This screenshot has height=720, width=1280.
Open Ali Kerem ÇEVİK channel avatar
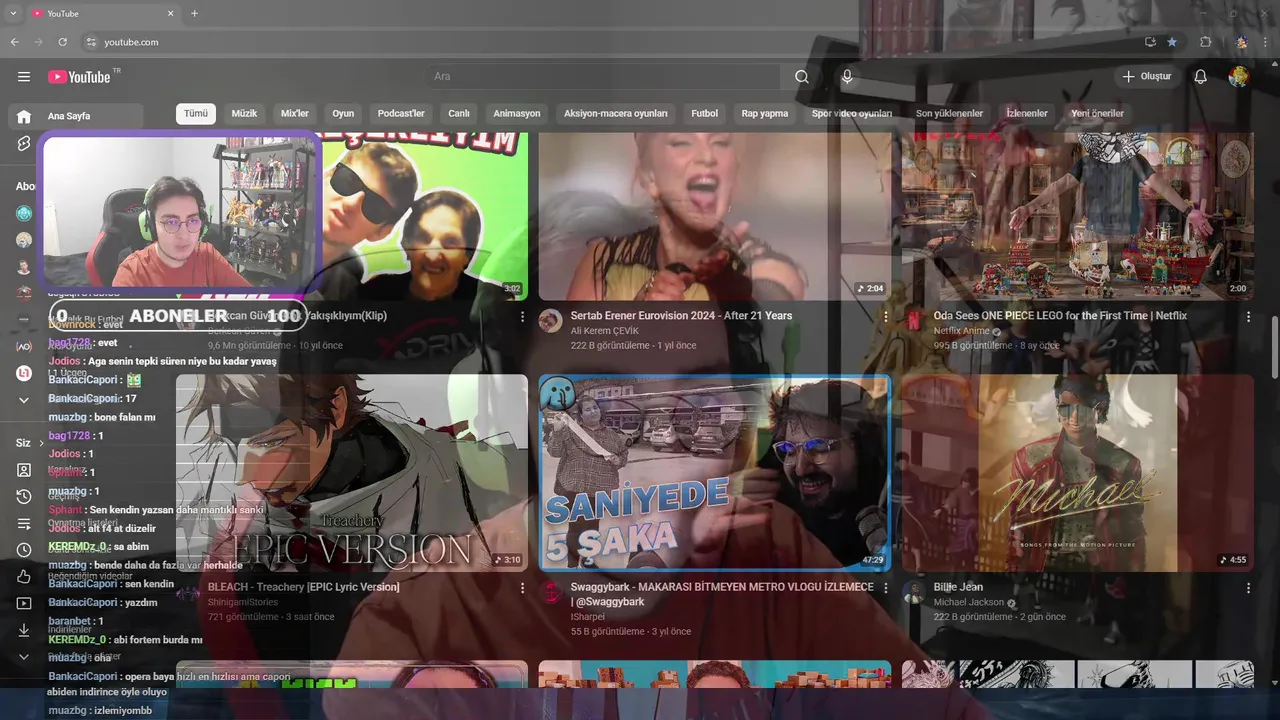point(550,321)
